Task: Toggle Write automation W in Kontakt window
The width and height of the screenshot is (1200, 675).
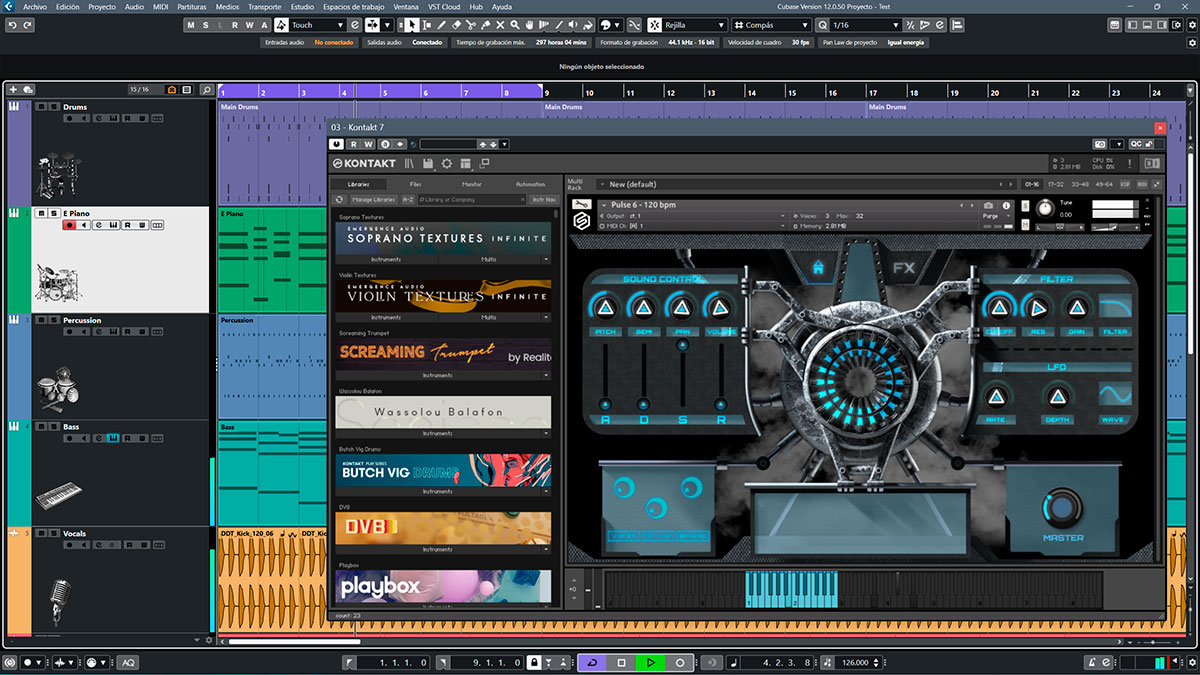Action: [369, 144]
